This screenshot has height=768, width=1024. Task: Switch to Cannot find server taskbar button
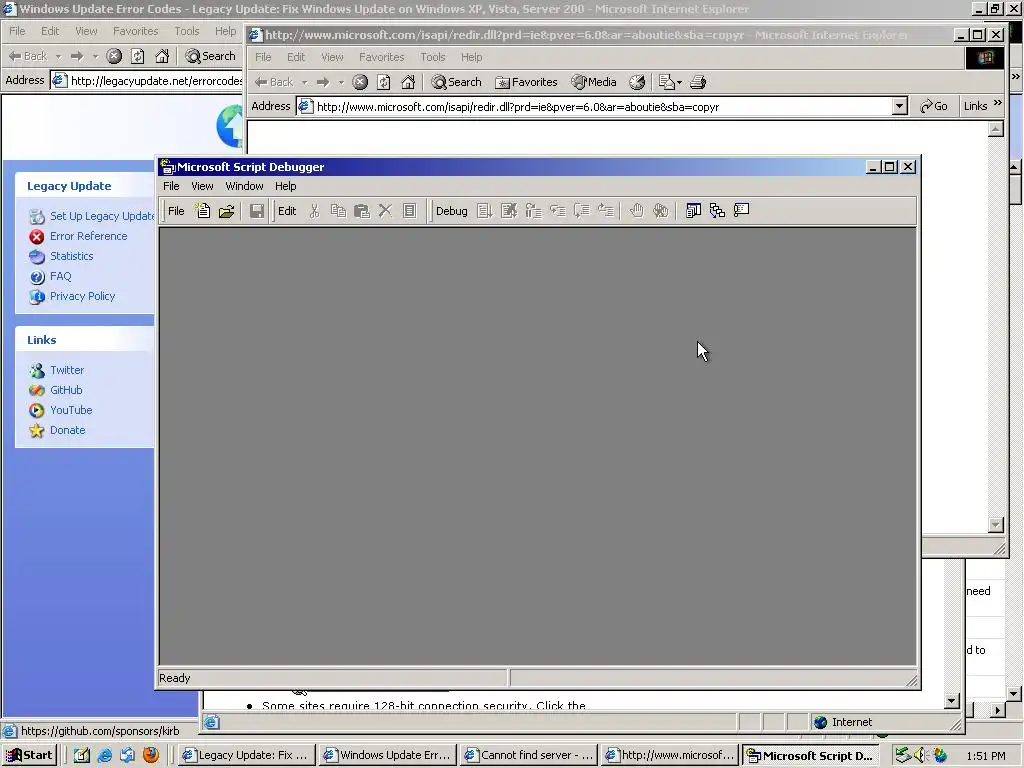(528, 755)
